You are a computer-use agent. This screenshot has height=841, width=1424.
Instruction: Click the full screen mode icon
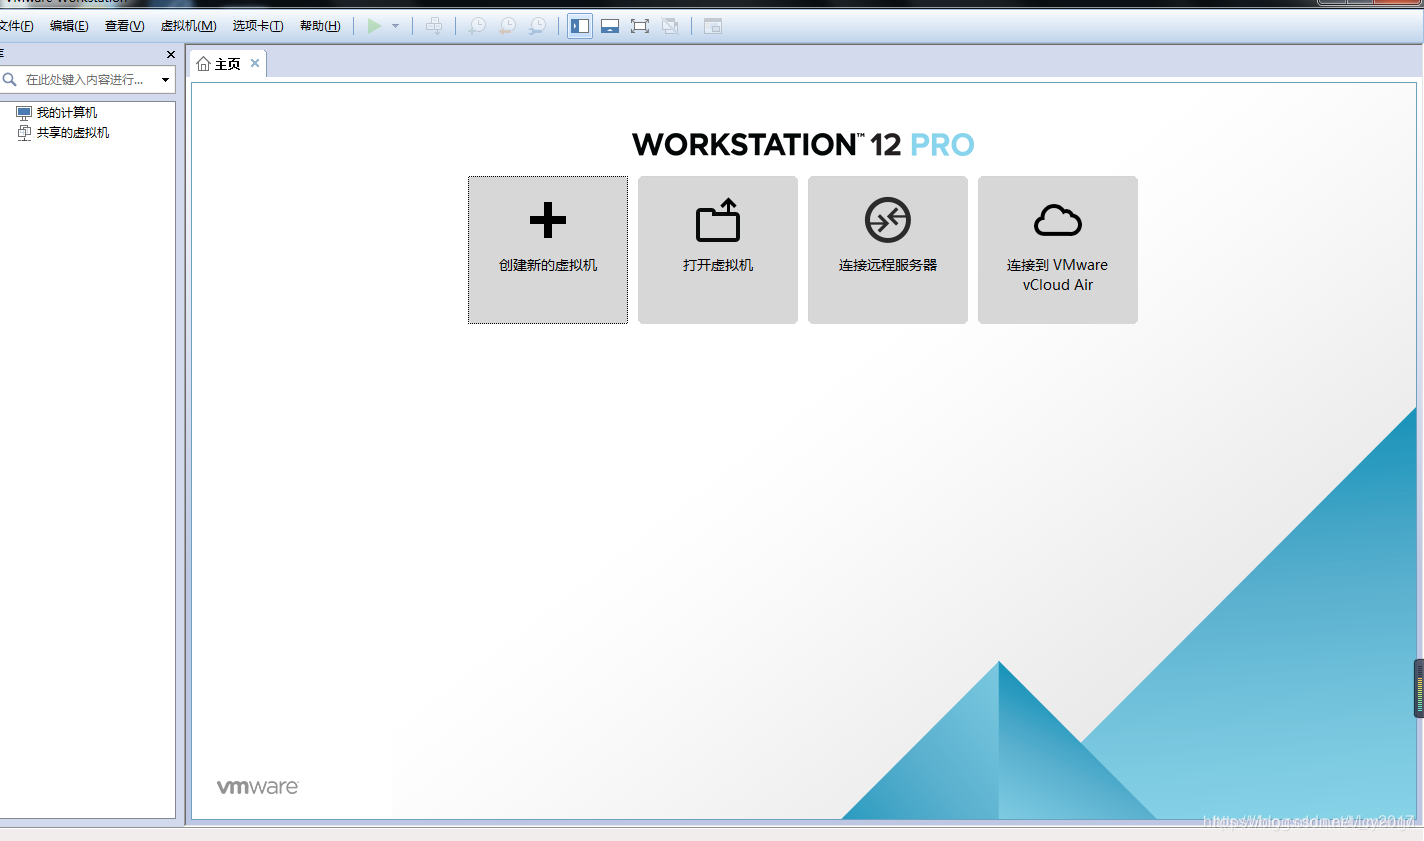(640, 26)
